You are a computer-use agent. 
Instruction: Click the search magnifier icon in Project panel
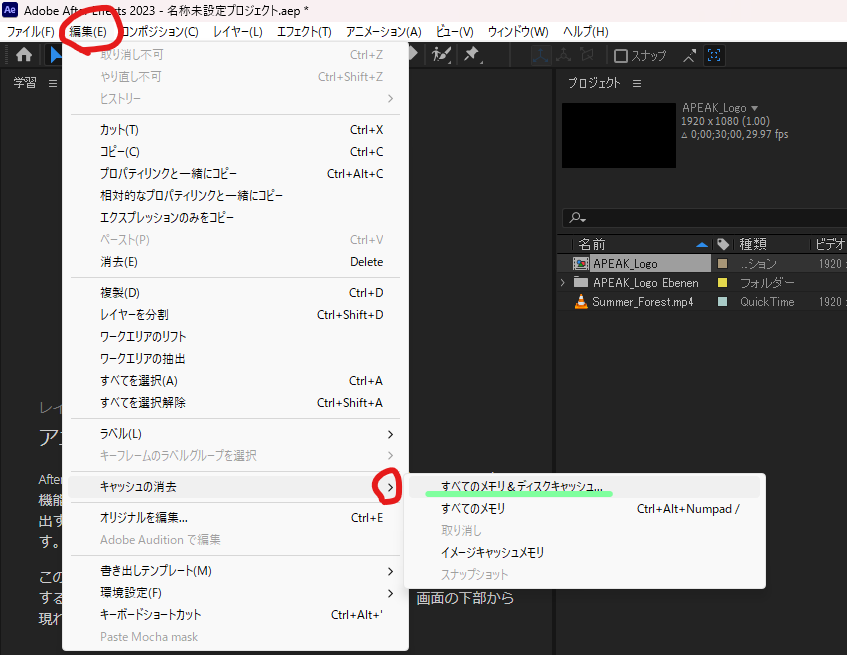[x=577, y=218]
